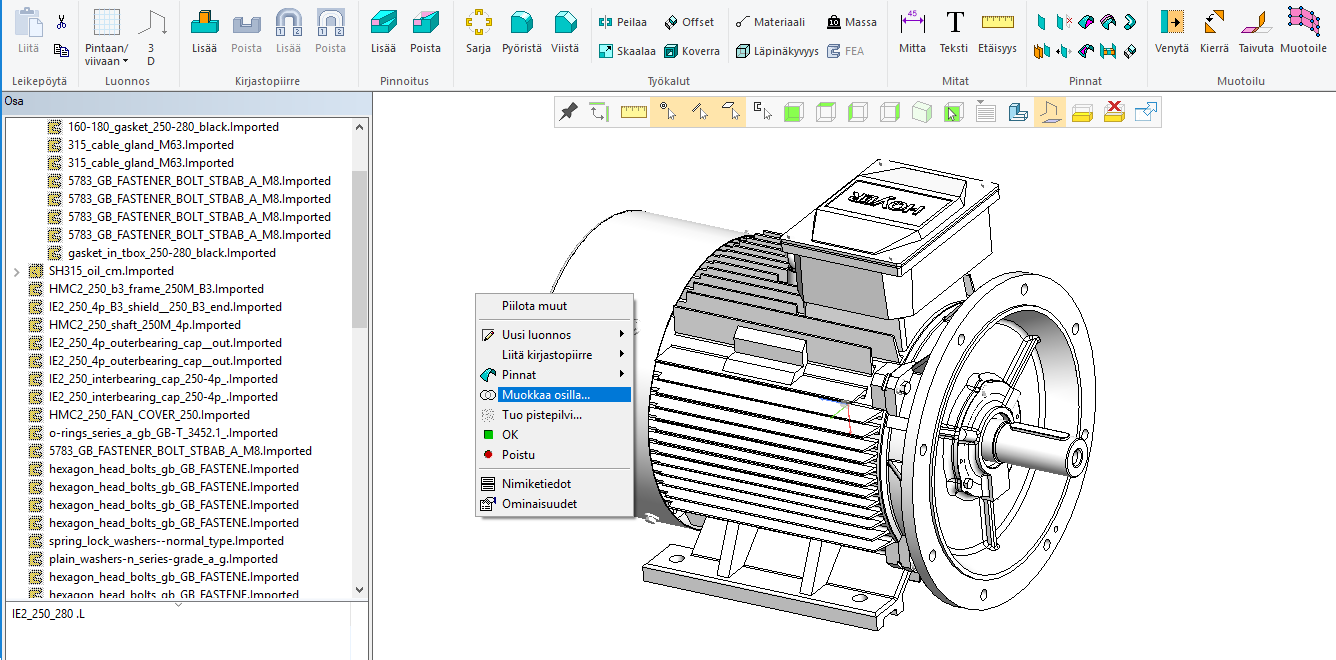Click the Taivuta bend tool
Image resolution: width=1336 pixels, height=660 pixels.
[1256, 31]
